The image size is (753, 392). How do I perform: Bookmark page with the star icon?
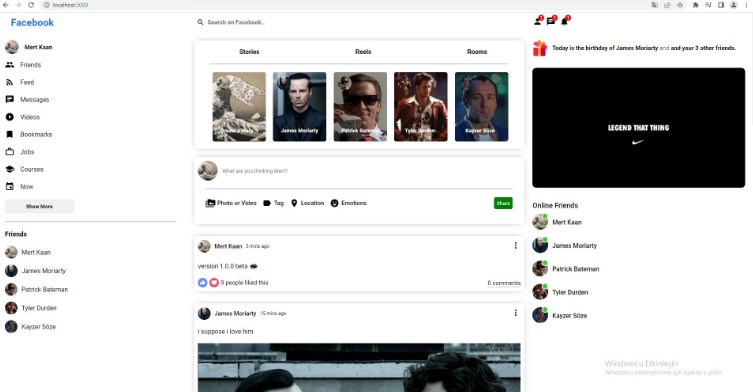tap(680, 5)
